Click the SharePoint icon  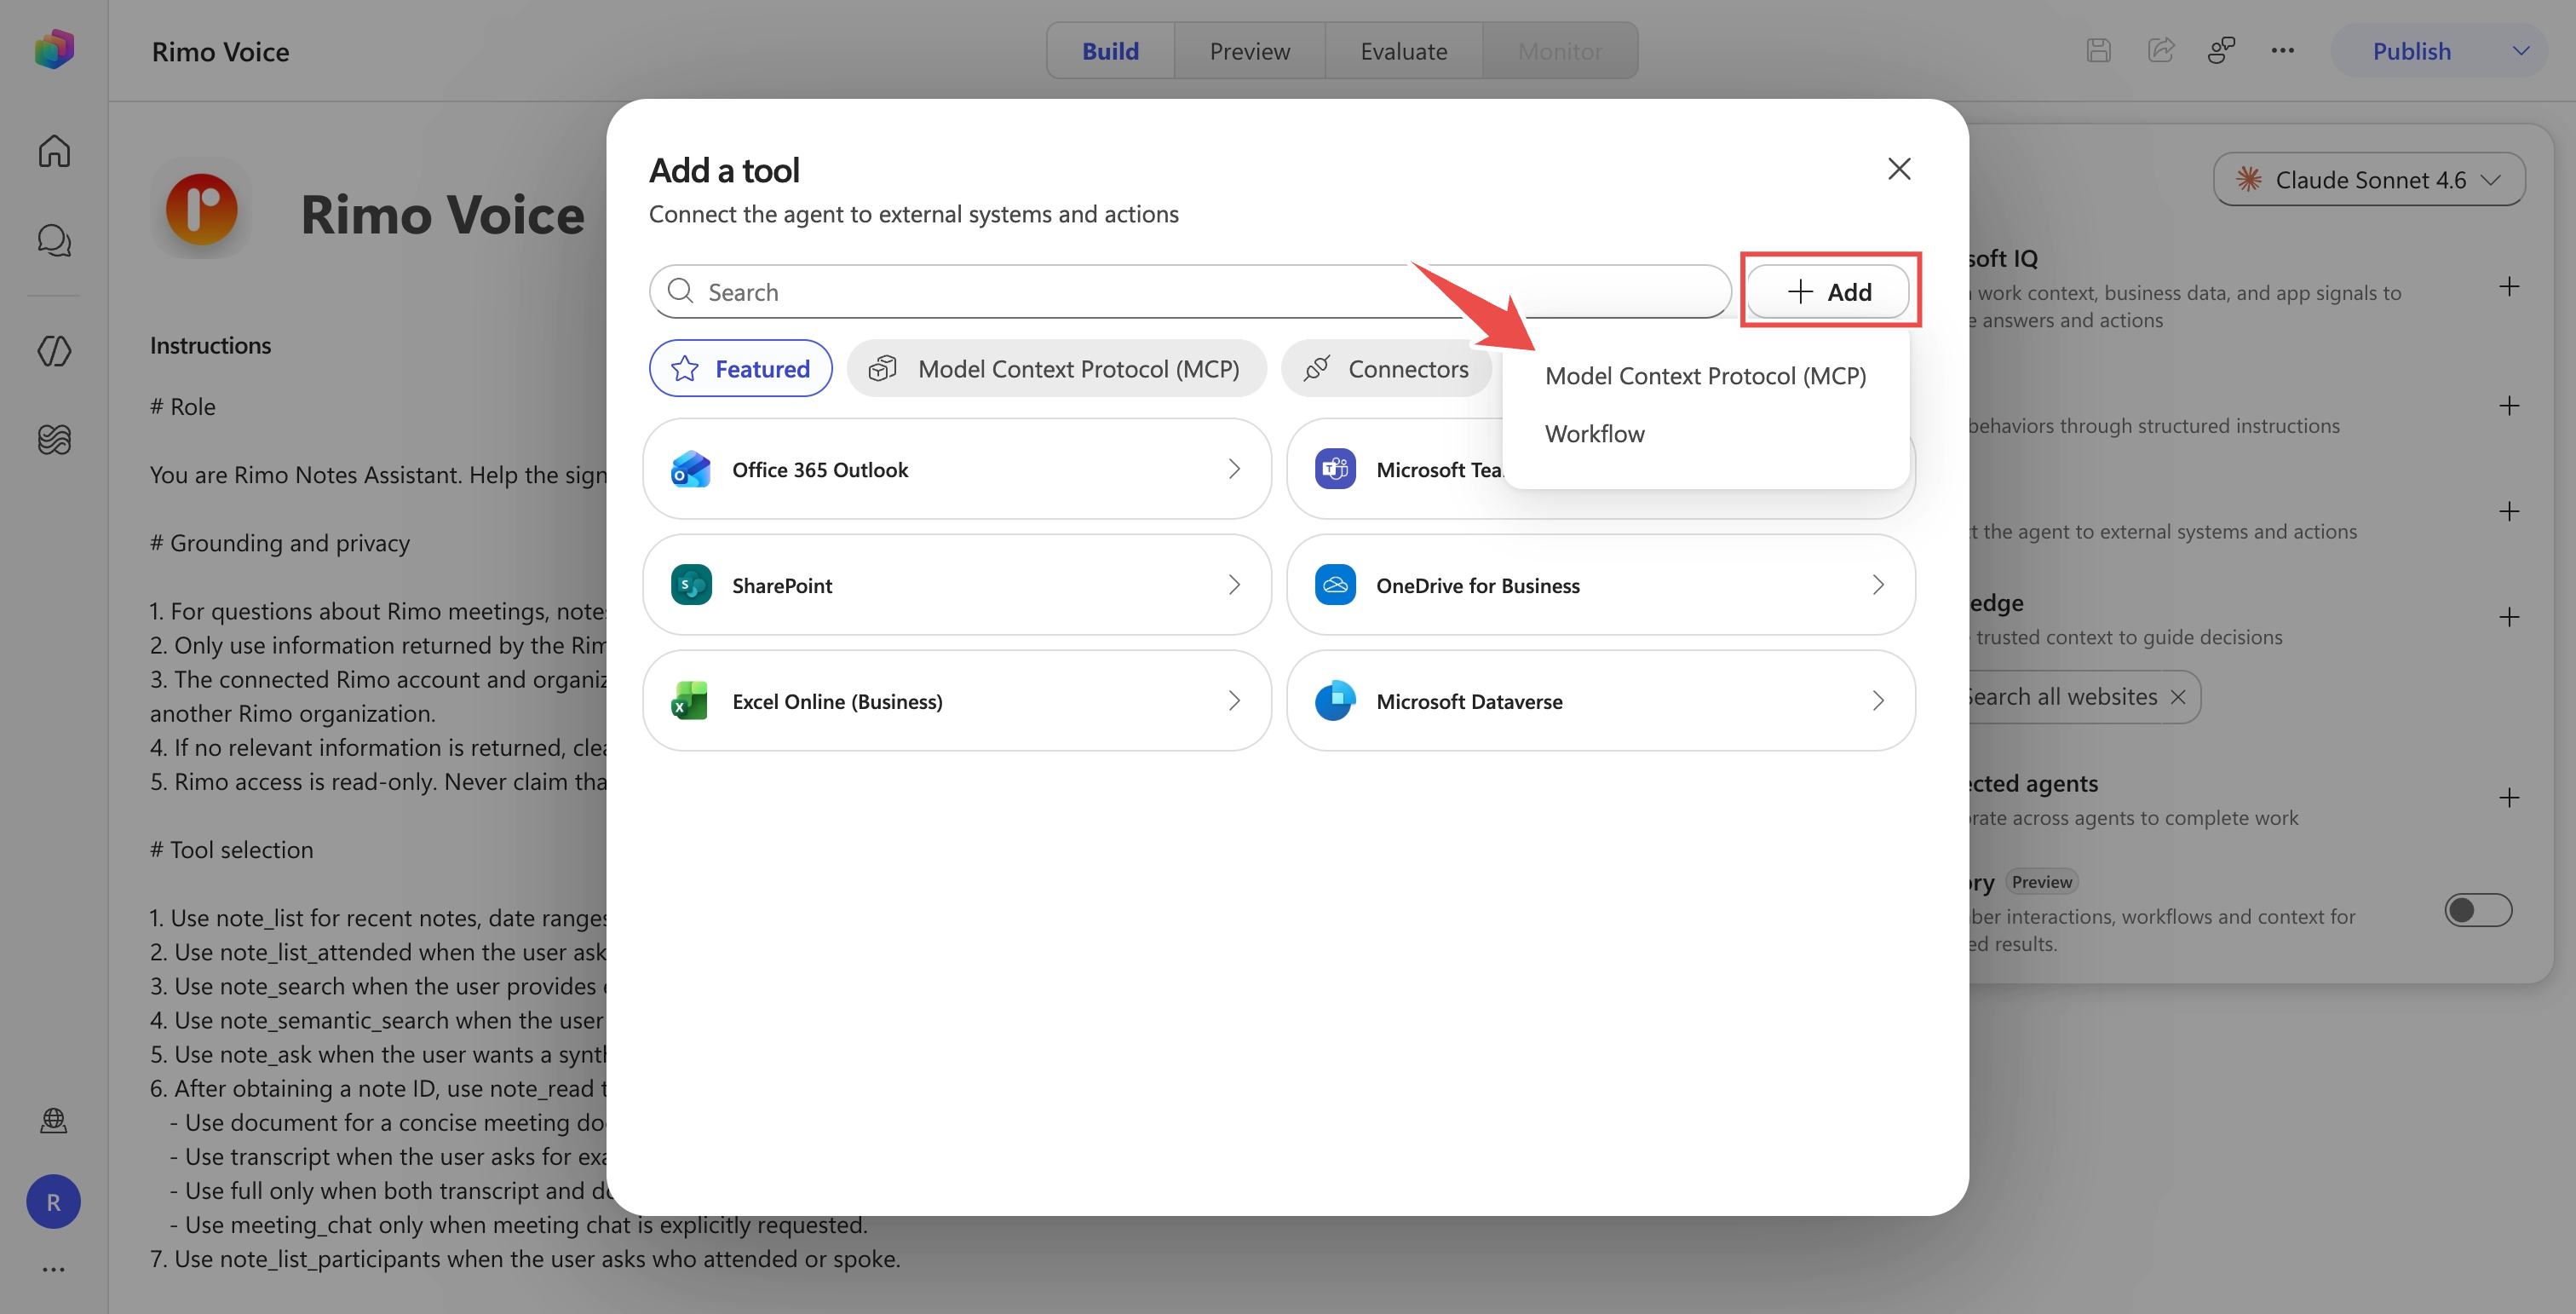pyautogui.click(x=691, y=585)
